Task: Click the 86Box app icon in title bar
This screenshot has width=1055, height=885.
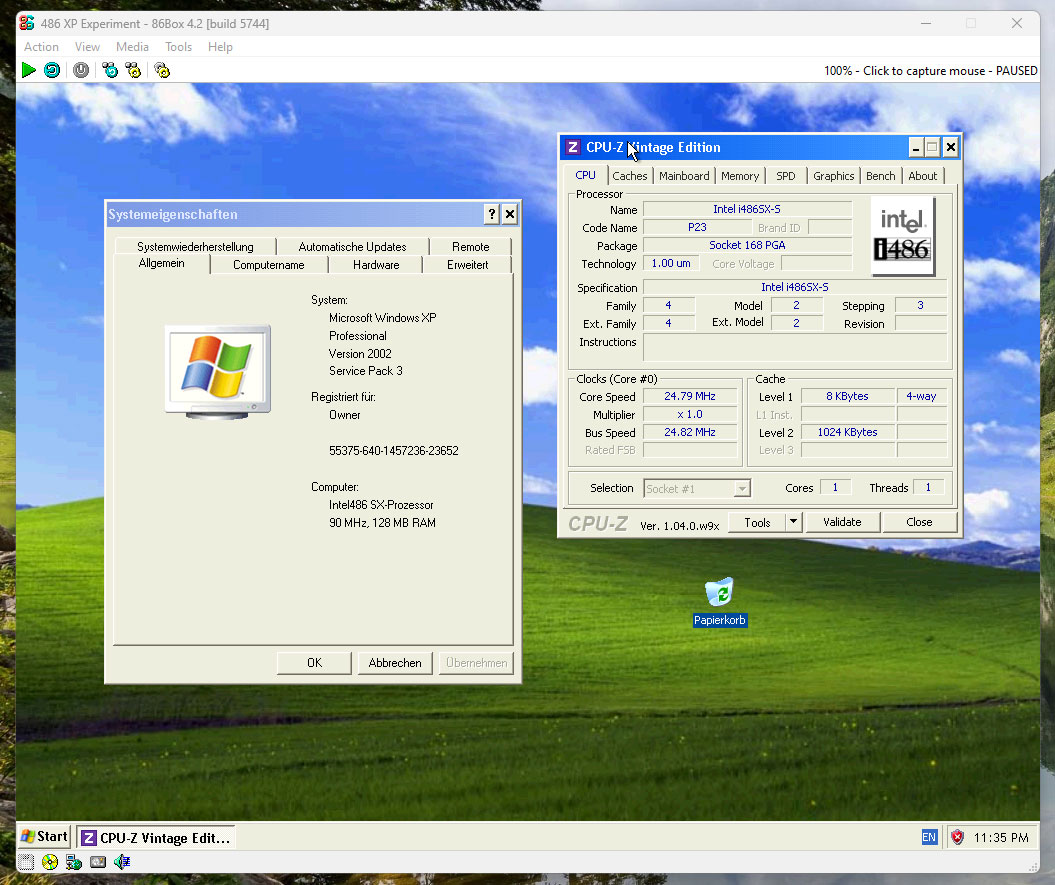Action: [27, 24]
